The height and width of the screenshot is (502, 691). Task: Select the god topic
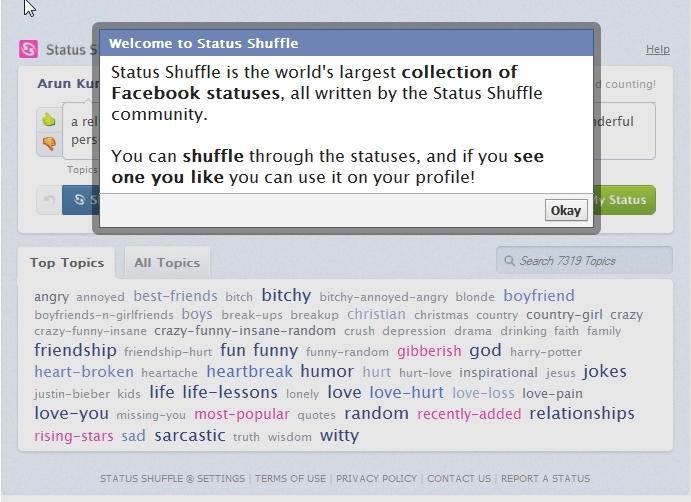point(485,351)
